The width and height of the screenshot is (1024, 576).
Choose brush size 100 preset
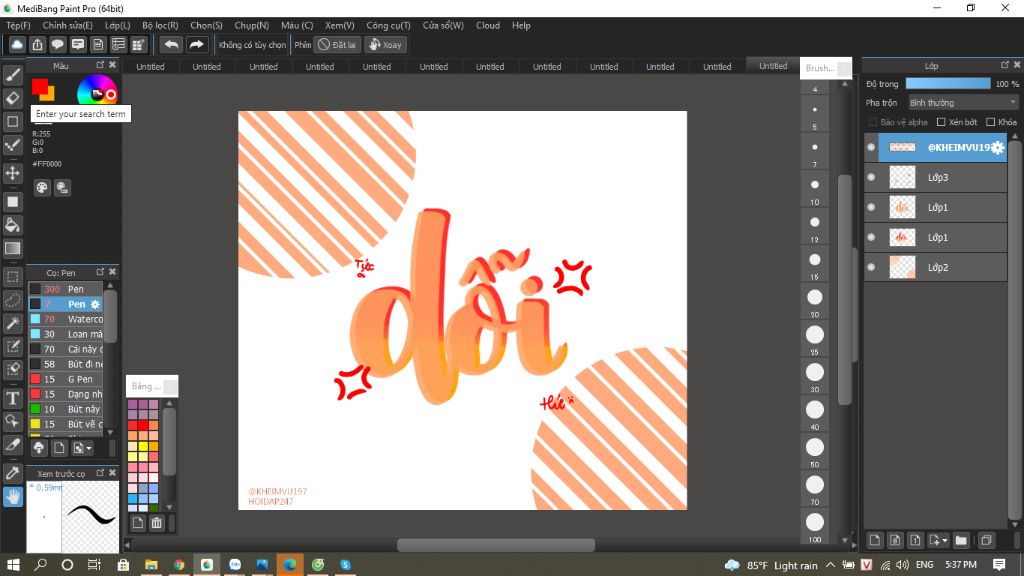[x=815, y=526]
